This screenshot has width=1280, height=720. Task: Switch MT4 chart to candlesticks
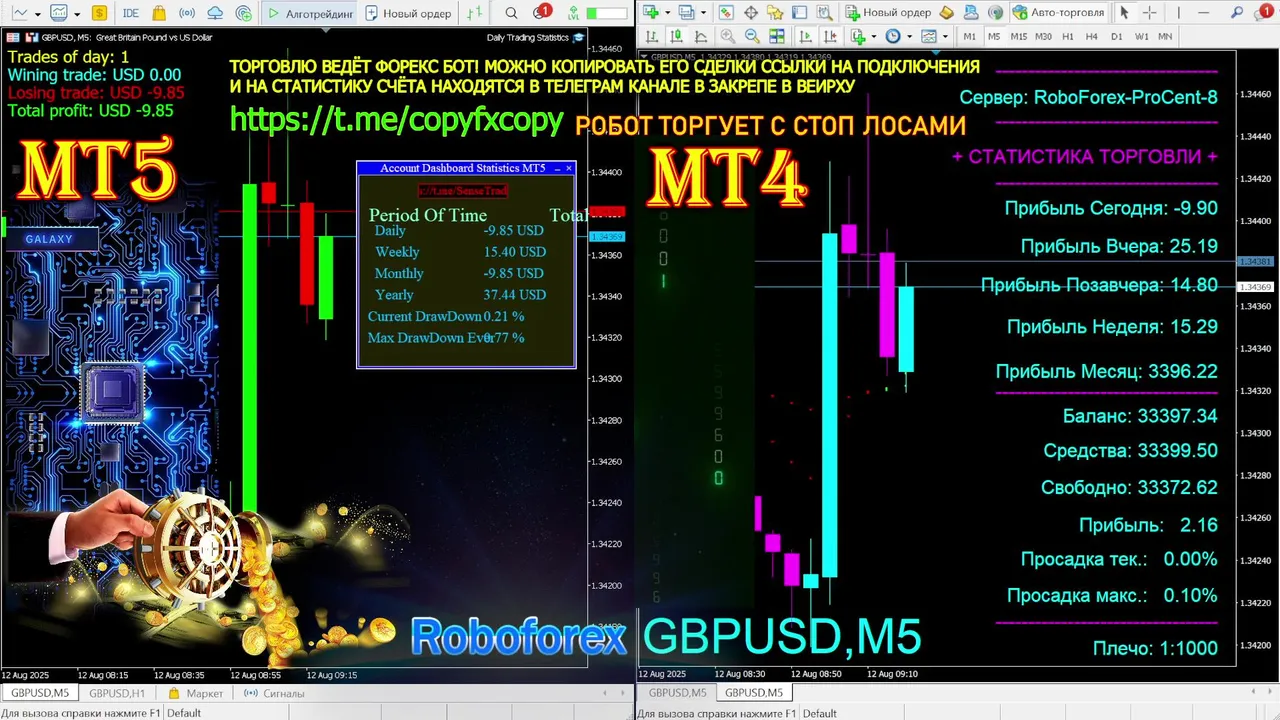point(676,36)
